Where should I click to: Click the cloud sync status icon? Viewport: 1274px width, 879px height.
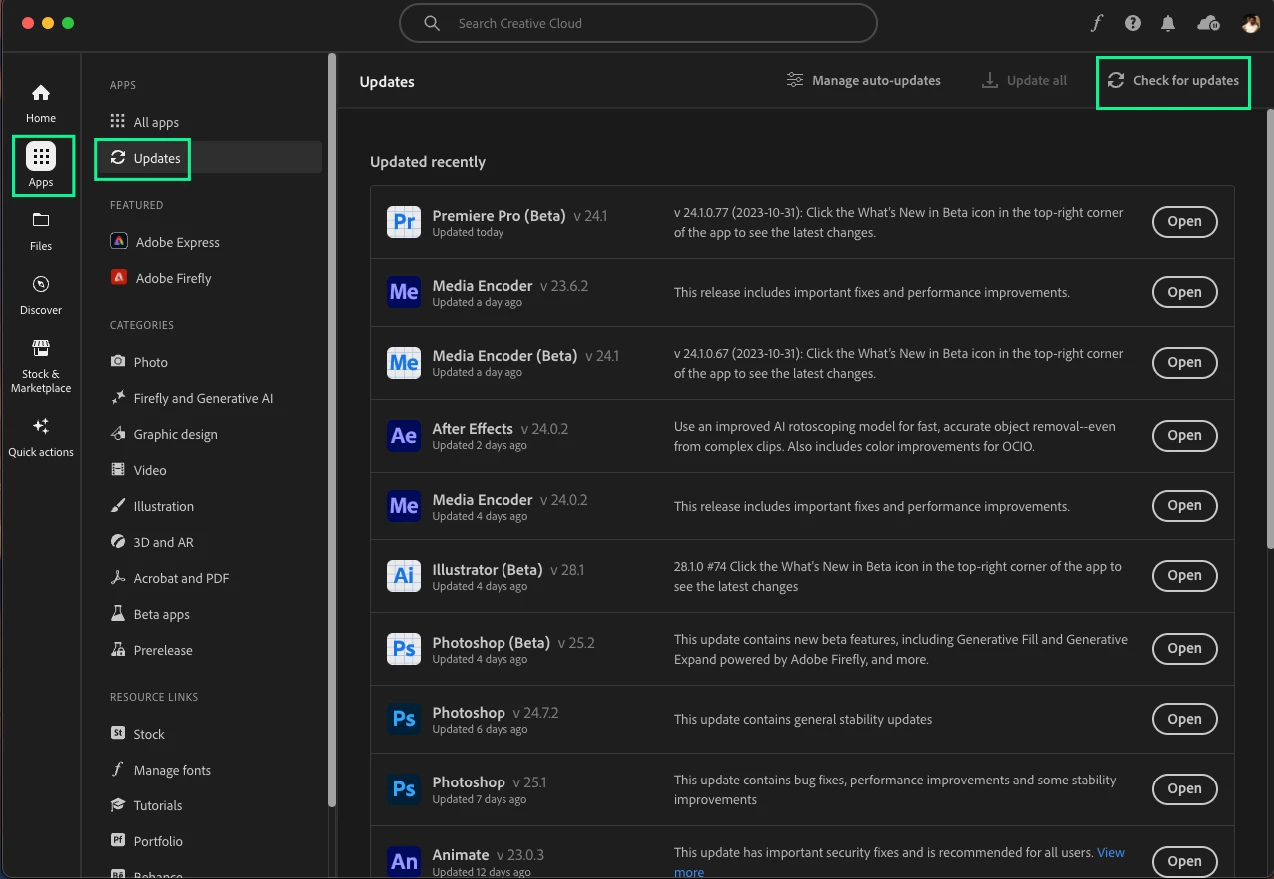[x=1208, y=23]
